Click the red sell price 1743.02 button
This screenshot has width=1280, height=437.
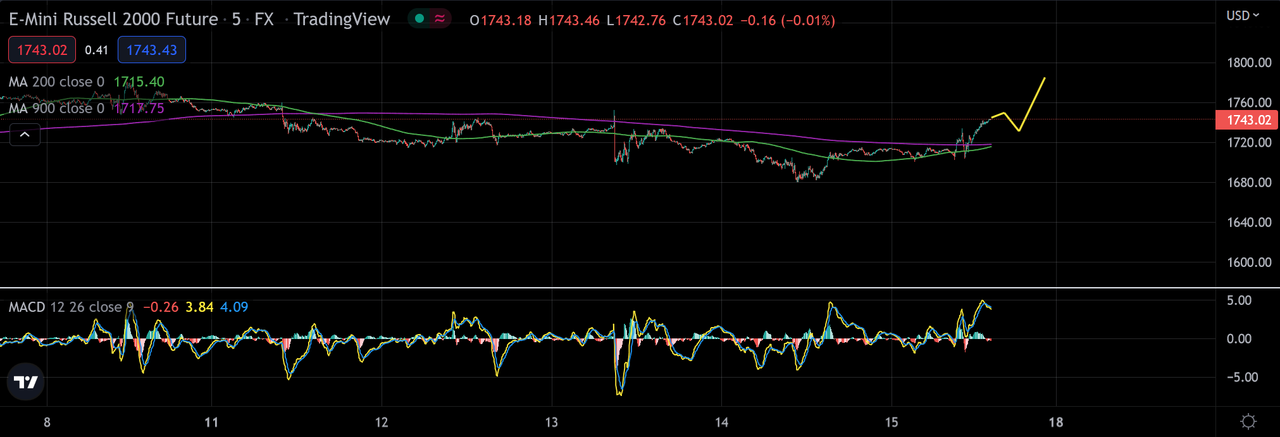click(x=42, y=49)
